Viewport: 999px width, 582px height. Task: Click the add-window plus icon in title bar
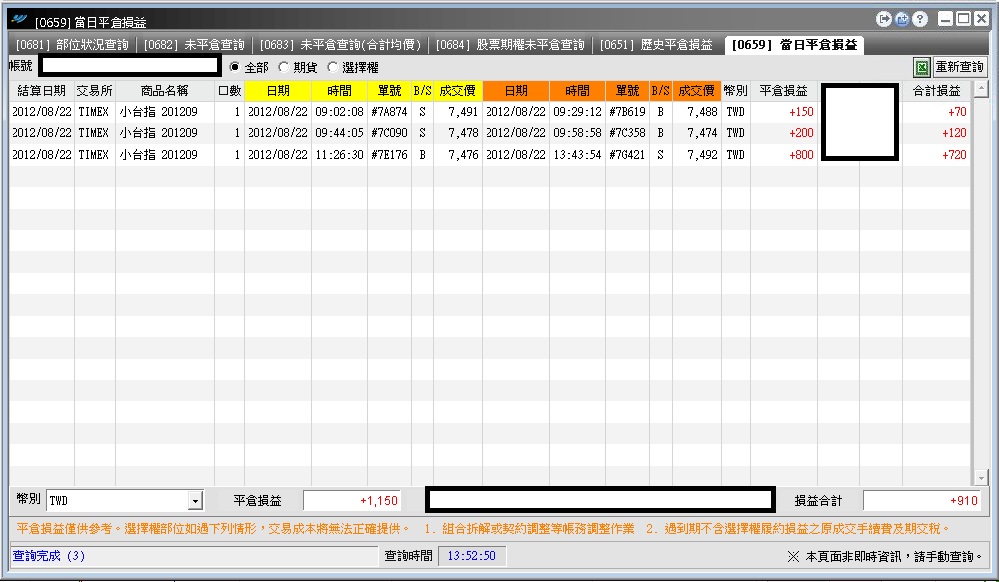(902, 19)
